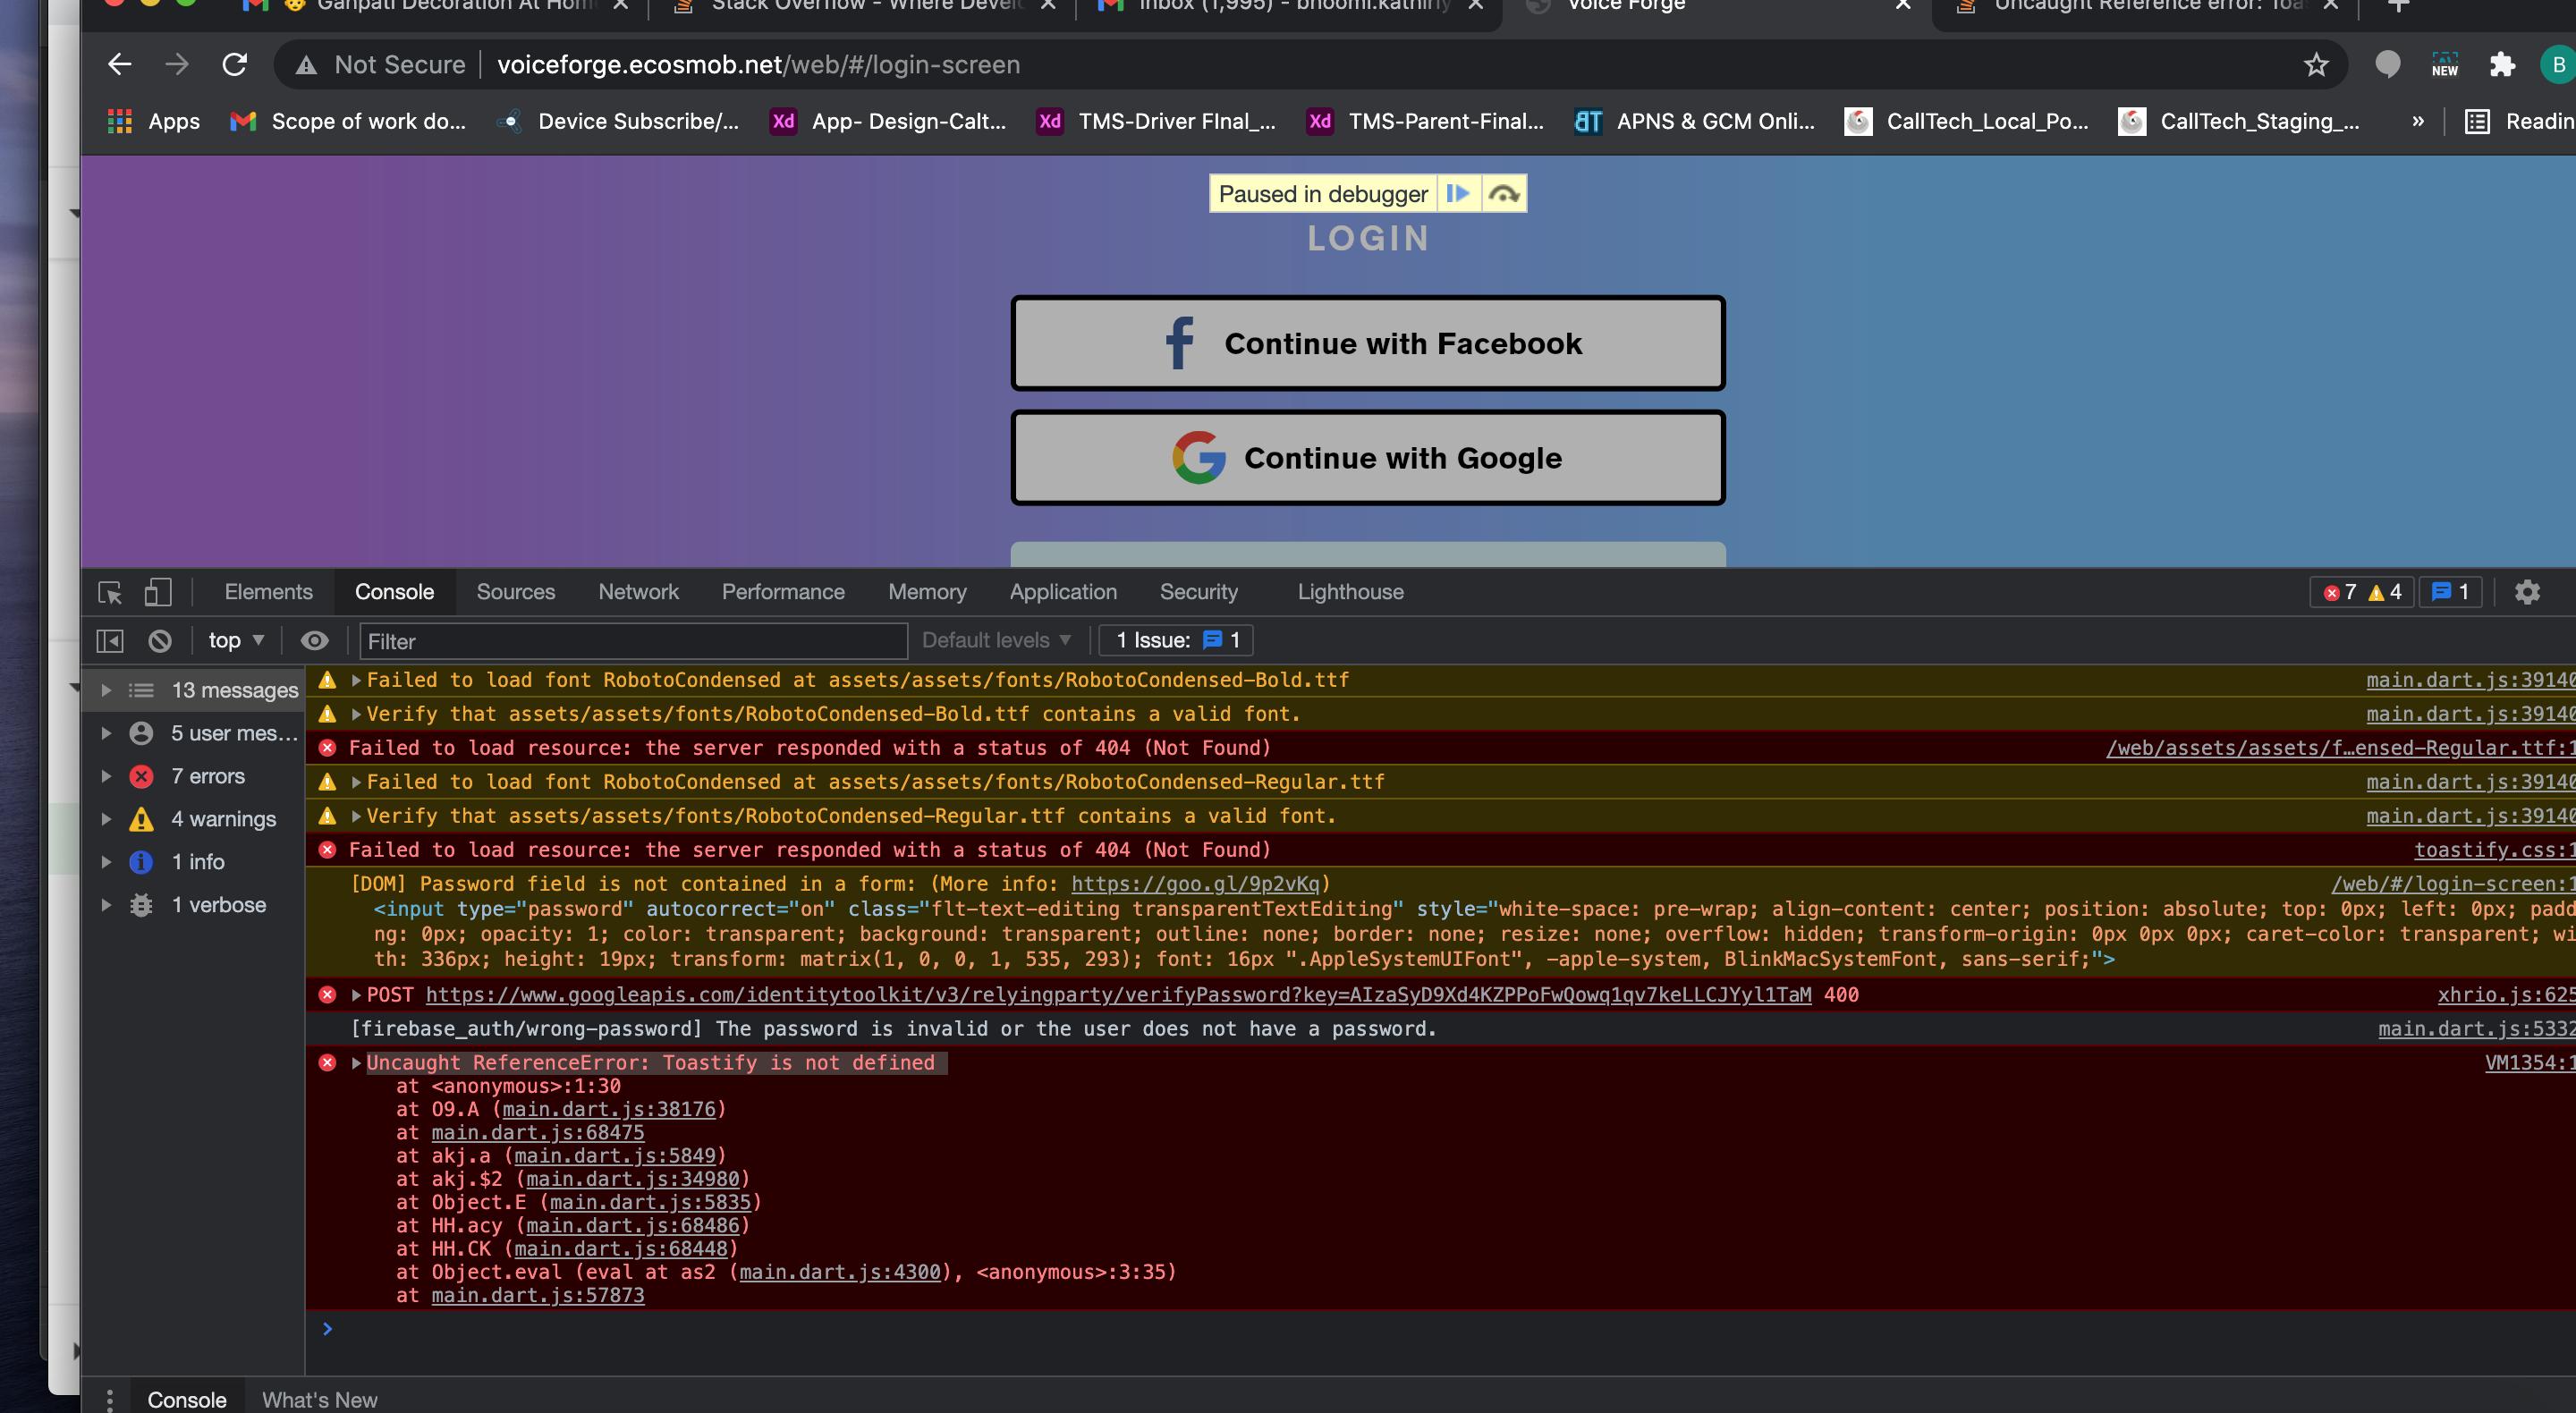The image size is (2576, 1413).
Task: Open the toastify.css source link
Action: click(x=2494, y=850)
